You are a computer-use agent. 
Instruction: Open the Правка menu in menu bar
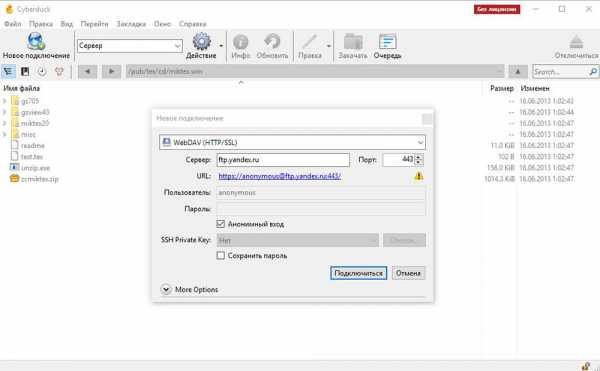coord(41,24)
